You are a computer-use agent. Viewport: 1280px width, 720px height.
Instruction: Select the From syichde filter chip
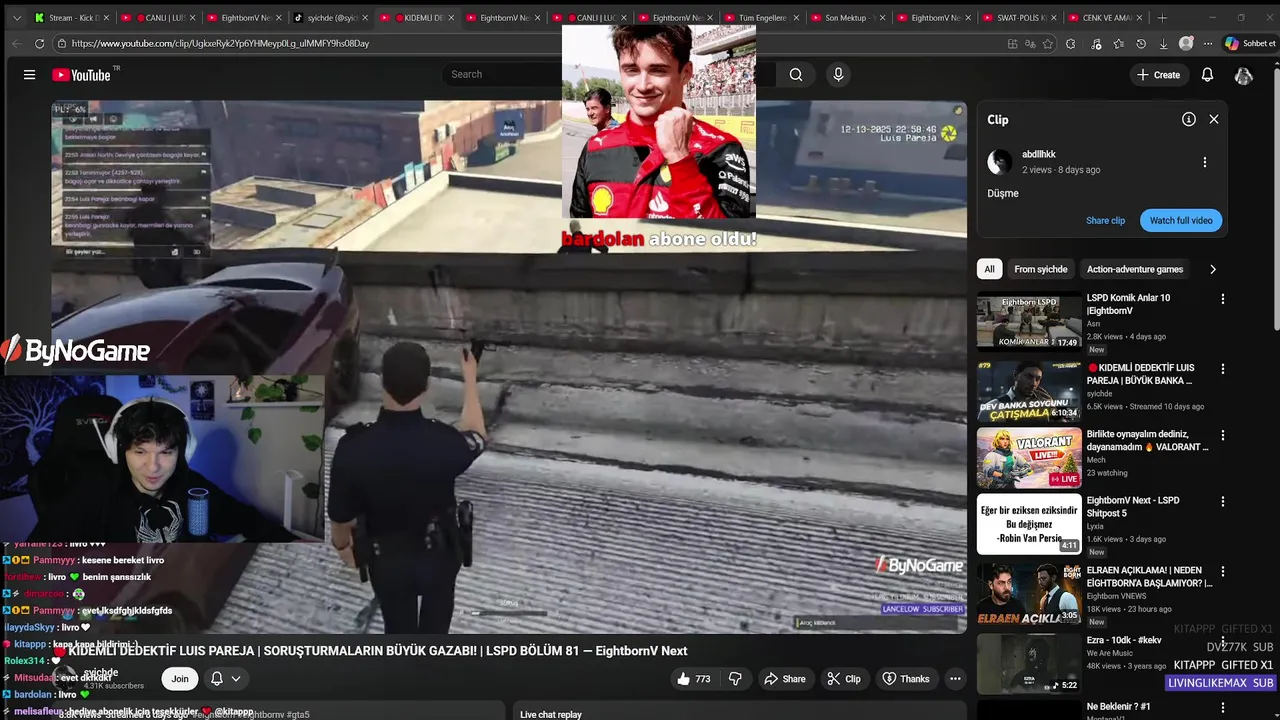1040,269
